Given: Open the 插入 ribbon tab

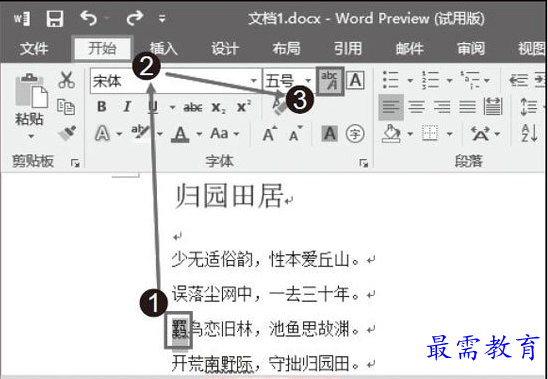Looking at the screenshot, I should click(x=164, y=49).
